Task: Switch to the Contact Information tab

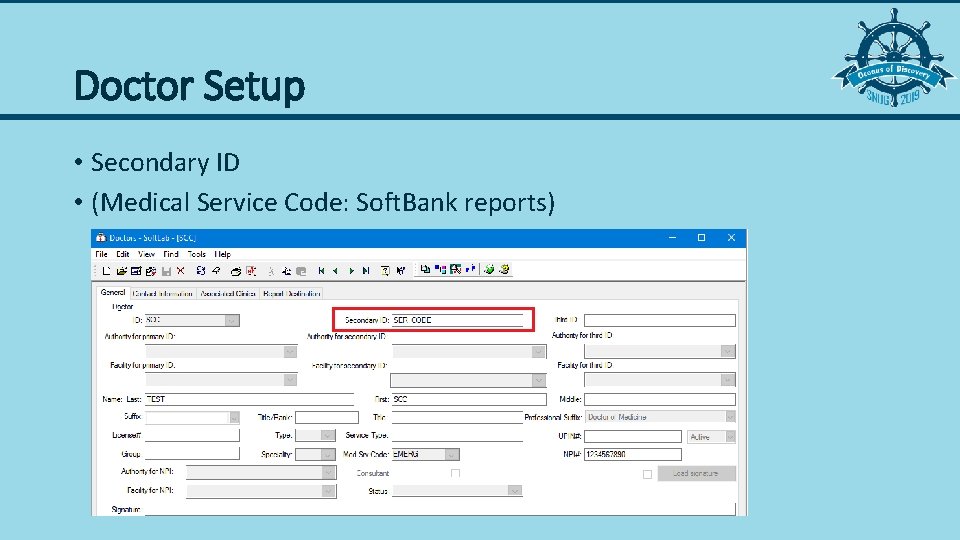Action: click(163, 294)
